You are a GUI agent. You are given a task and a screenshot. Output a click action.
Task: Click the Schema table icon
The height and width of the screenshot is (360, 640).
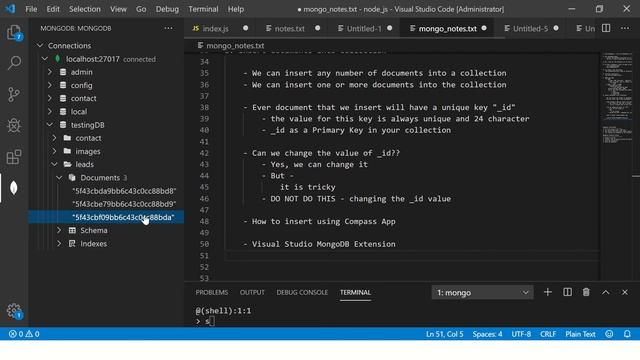(72, 230)
